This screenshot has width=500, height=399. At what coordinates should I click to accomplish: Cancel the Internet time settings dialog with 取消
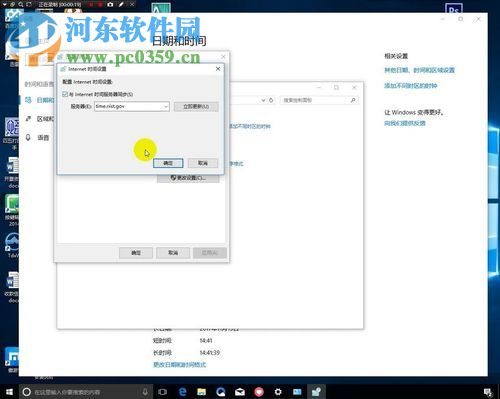[x=203, y=163]
